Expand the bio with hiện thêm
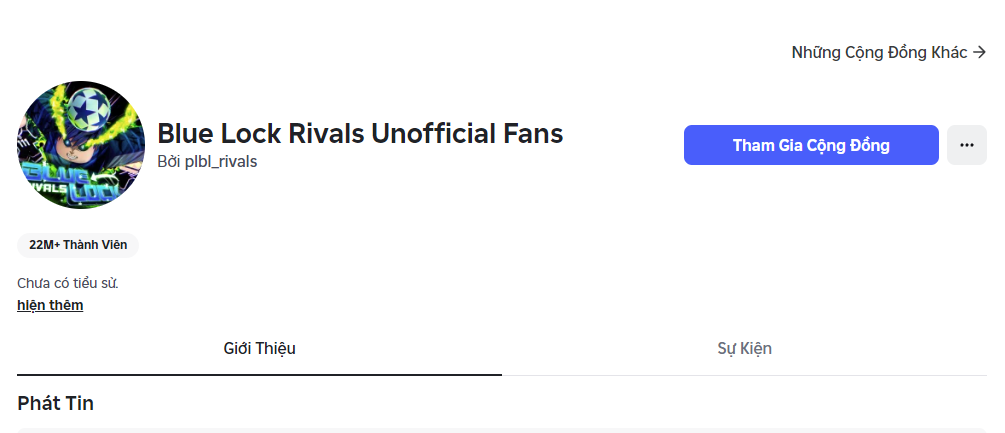The image size is (1005, 433). tap(50, 305)
